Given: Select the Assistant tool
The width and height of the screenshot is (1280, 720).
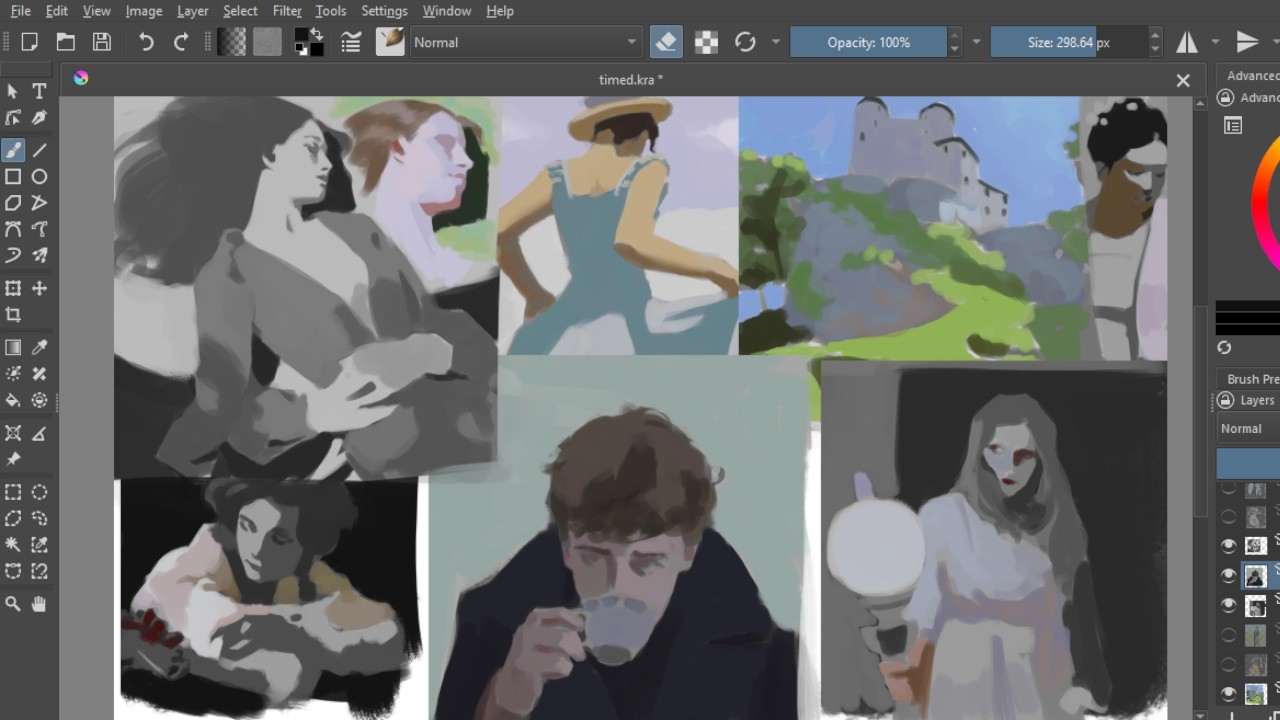Looking at the screenshot, I should tap(13, 433).
